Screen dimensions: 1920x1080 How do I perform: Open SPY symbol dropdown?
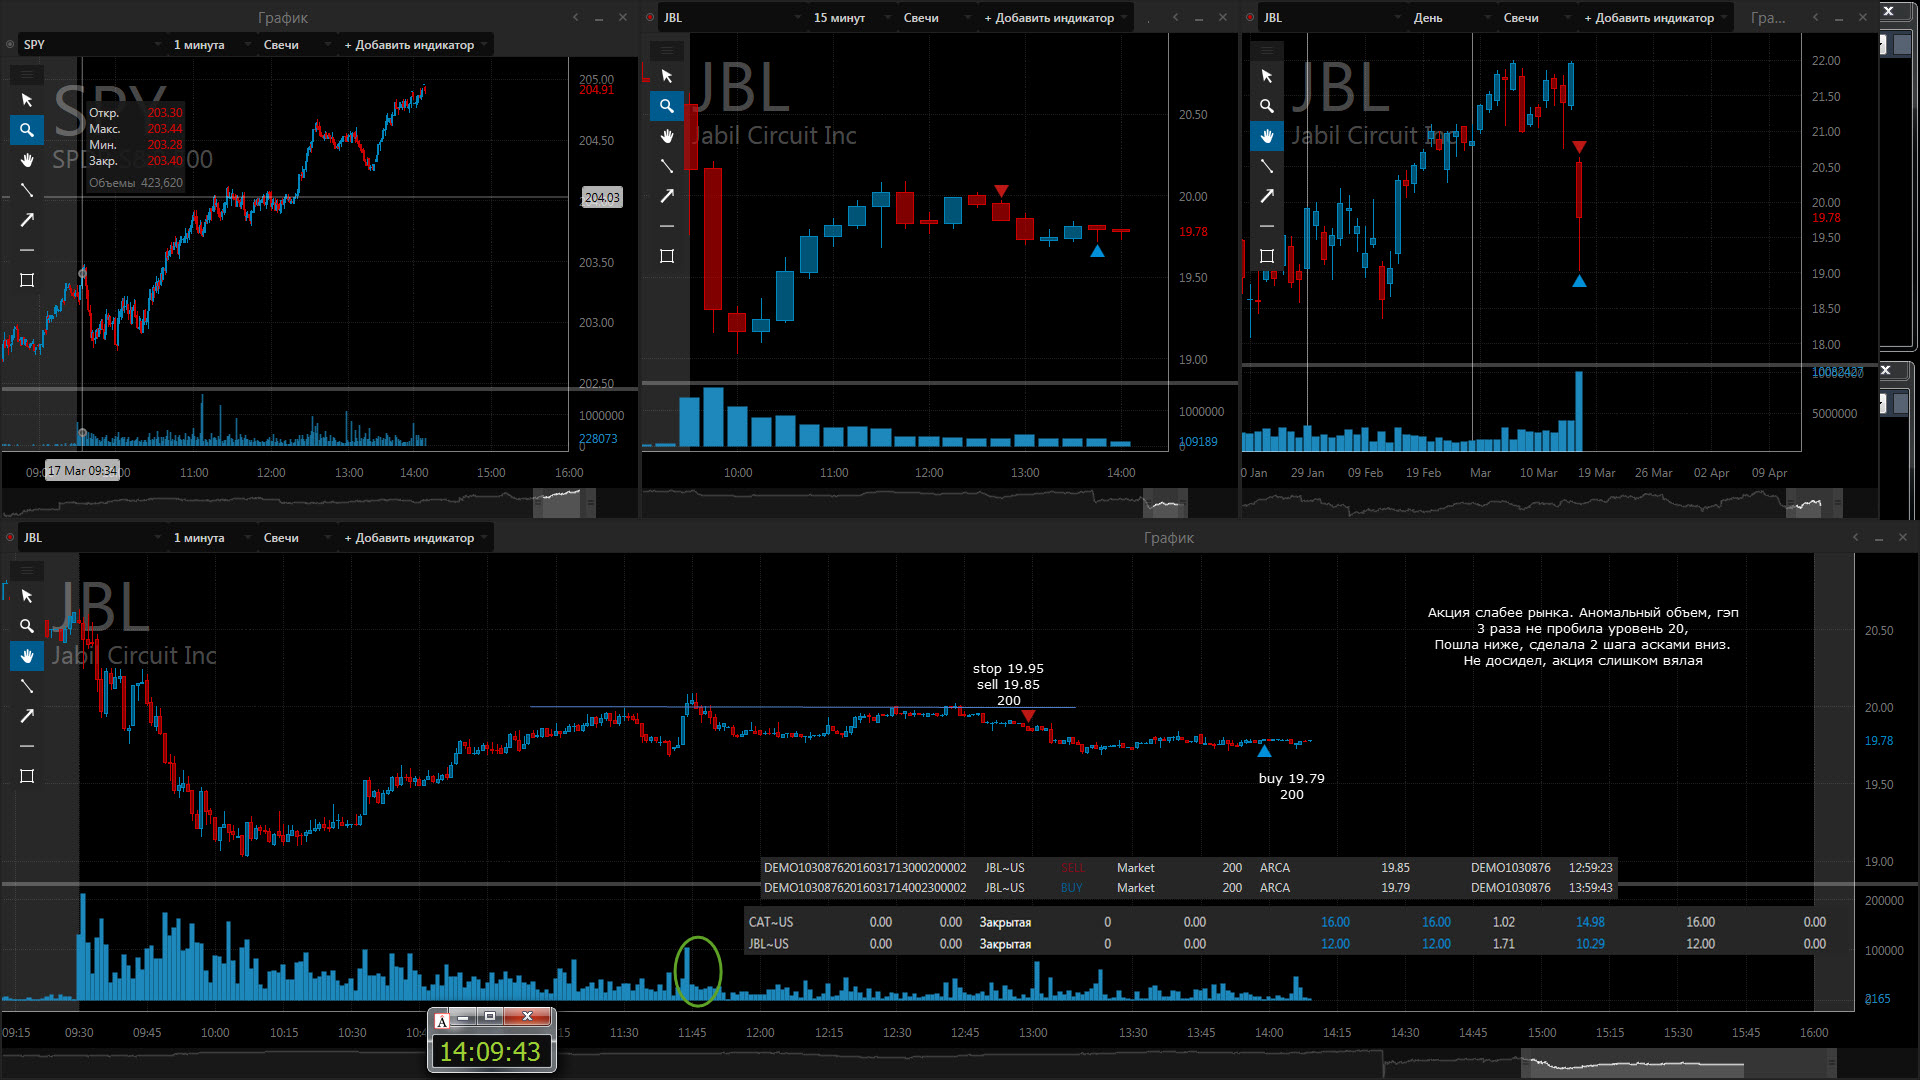tap(92, 44)
